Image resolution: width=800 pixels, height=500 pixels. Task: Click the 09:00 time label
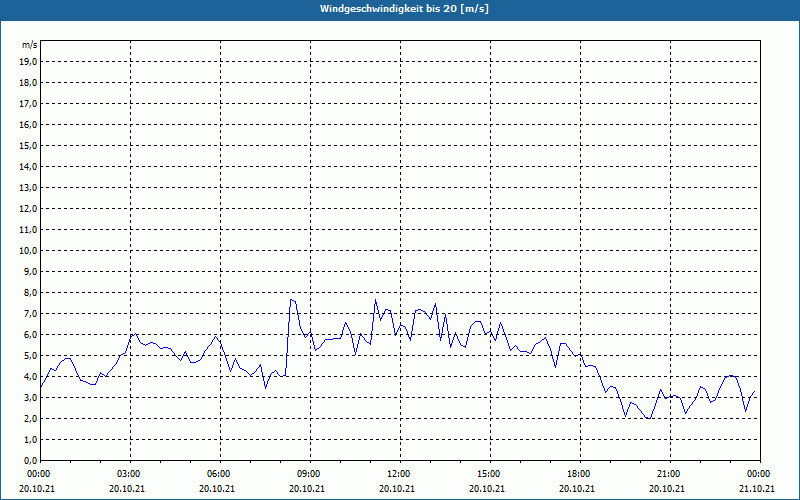pos(310,474)
